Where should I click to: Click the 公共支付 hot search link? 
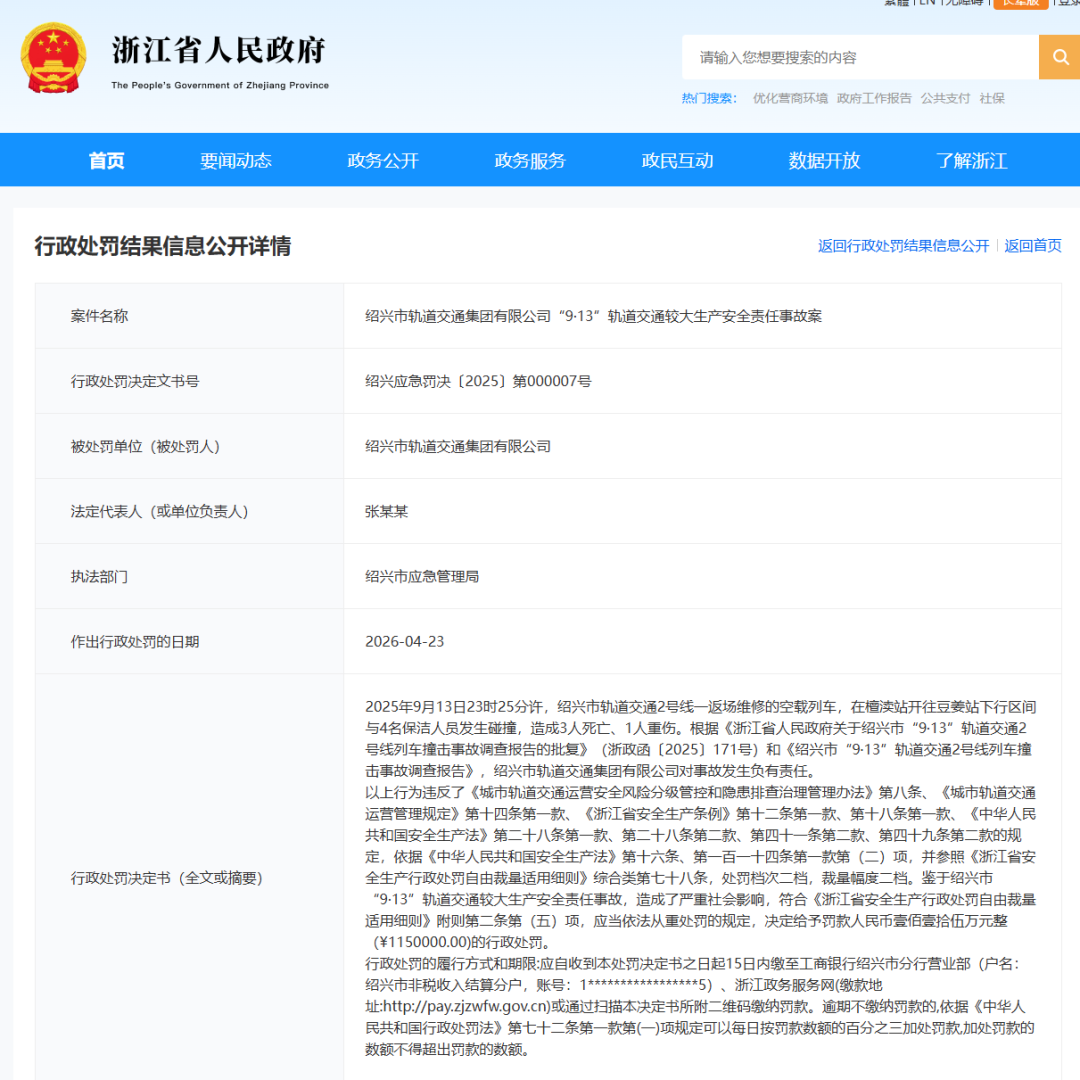[945, 98]
